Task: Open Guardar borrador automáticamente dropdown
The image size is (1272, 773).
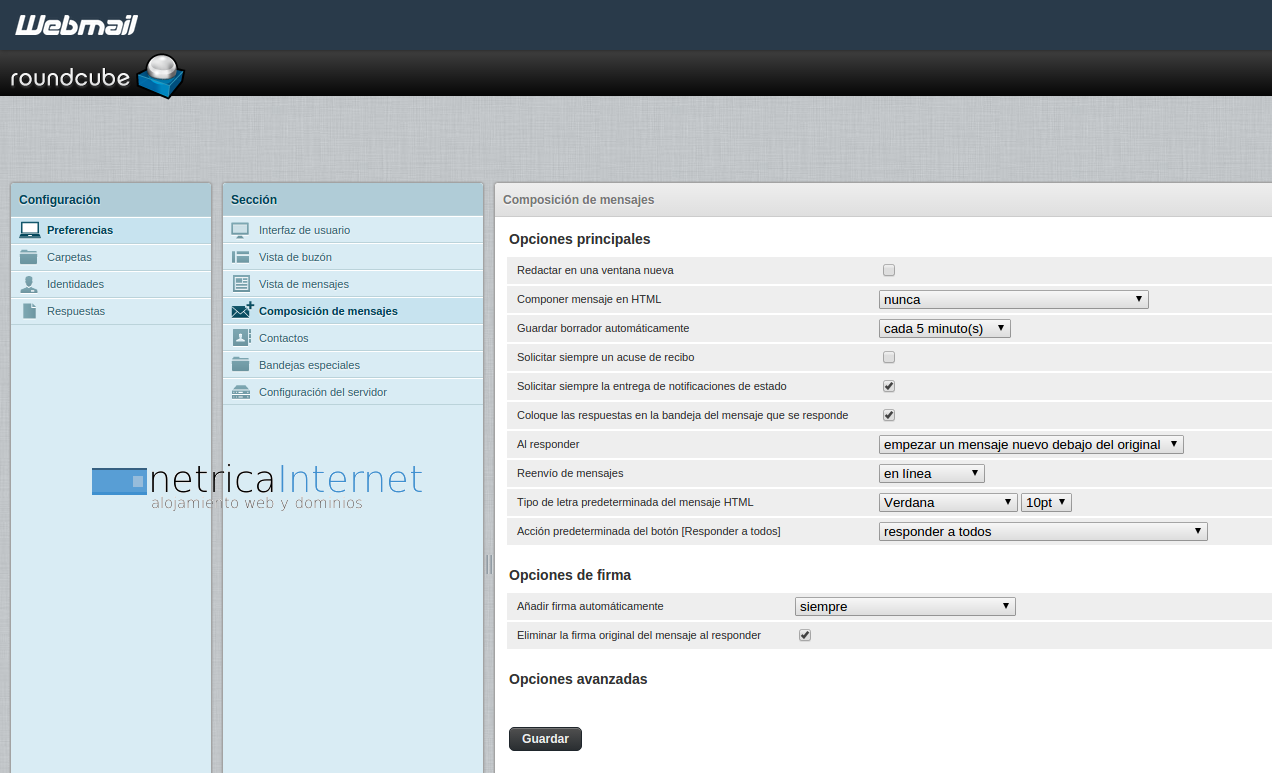Action: [945, 328]
